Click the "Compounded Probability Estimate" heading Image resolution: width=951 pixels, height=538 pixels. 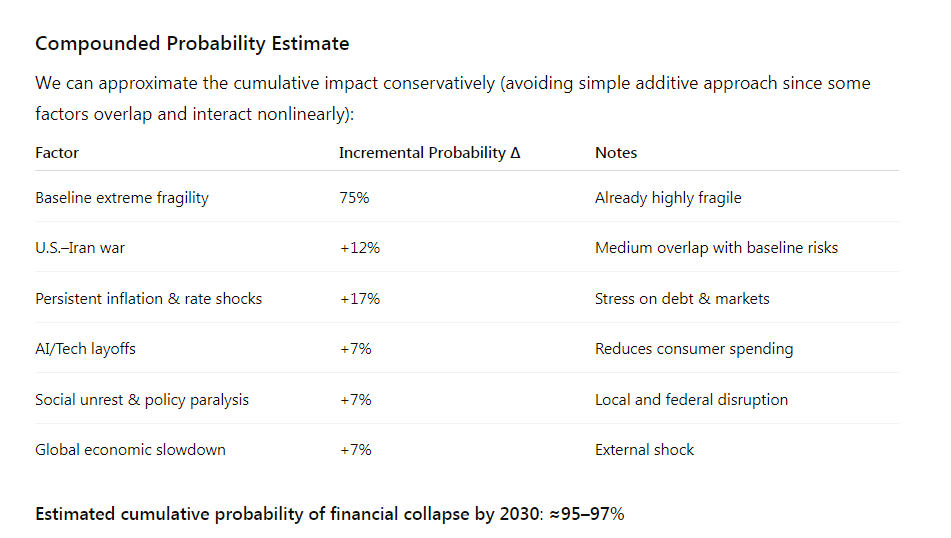(192, 44)
